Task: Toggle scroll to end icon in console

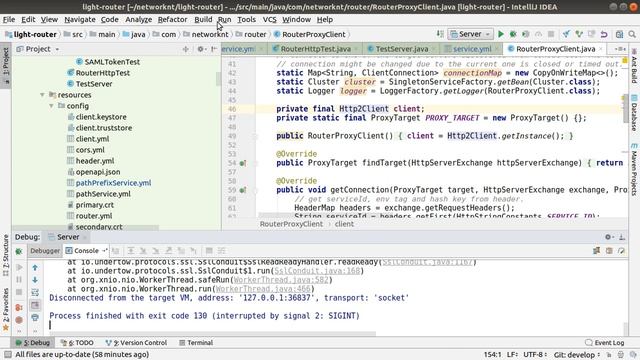Action: (35, 305)
